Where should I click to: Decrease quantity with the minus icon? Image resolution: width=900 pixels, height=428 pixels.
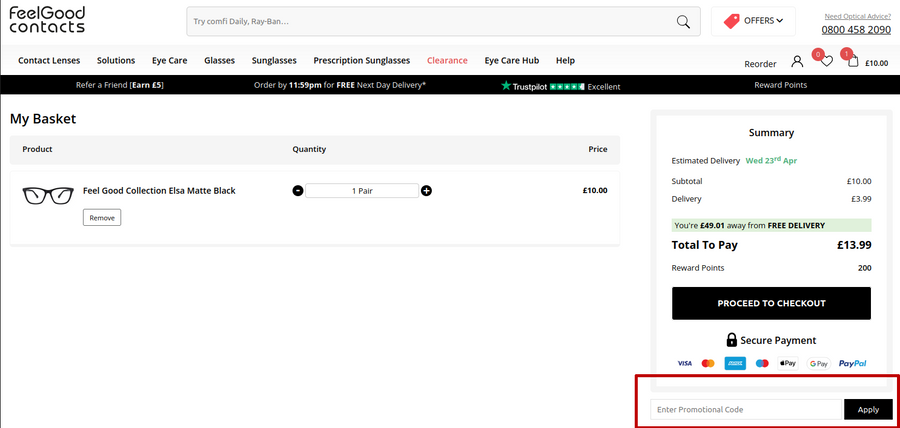pos(298,191)
